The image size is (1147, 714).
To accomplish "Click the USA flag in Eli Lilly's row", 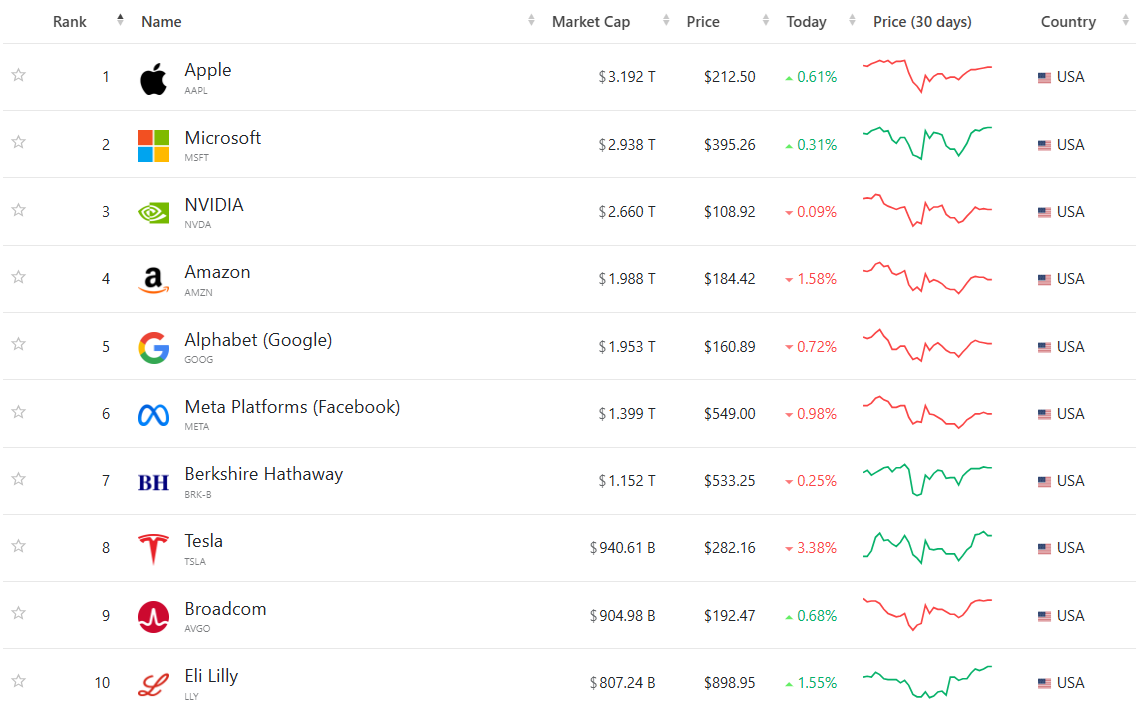I will [x=1045, y=683].
